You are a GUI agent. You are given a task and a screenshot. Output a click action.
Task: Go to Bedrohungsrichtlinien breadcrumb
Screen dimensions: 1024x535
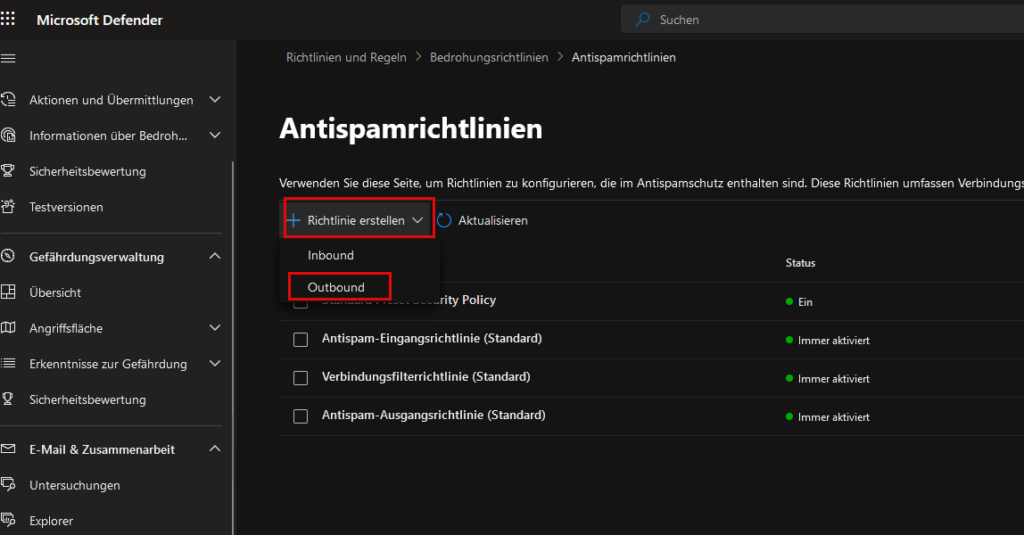489,57
